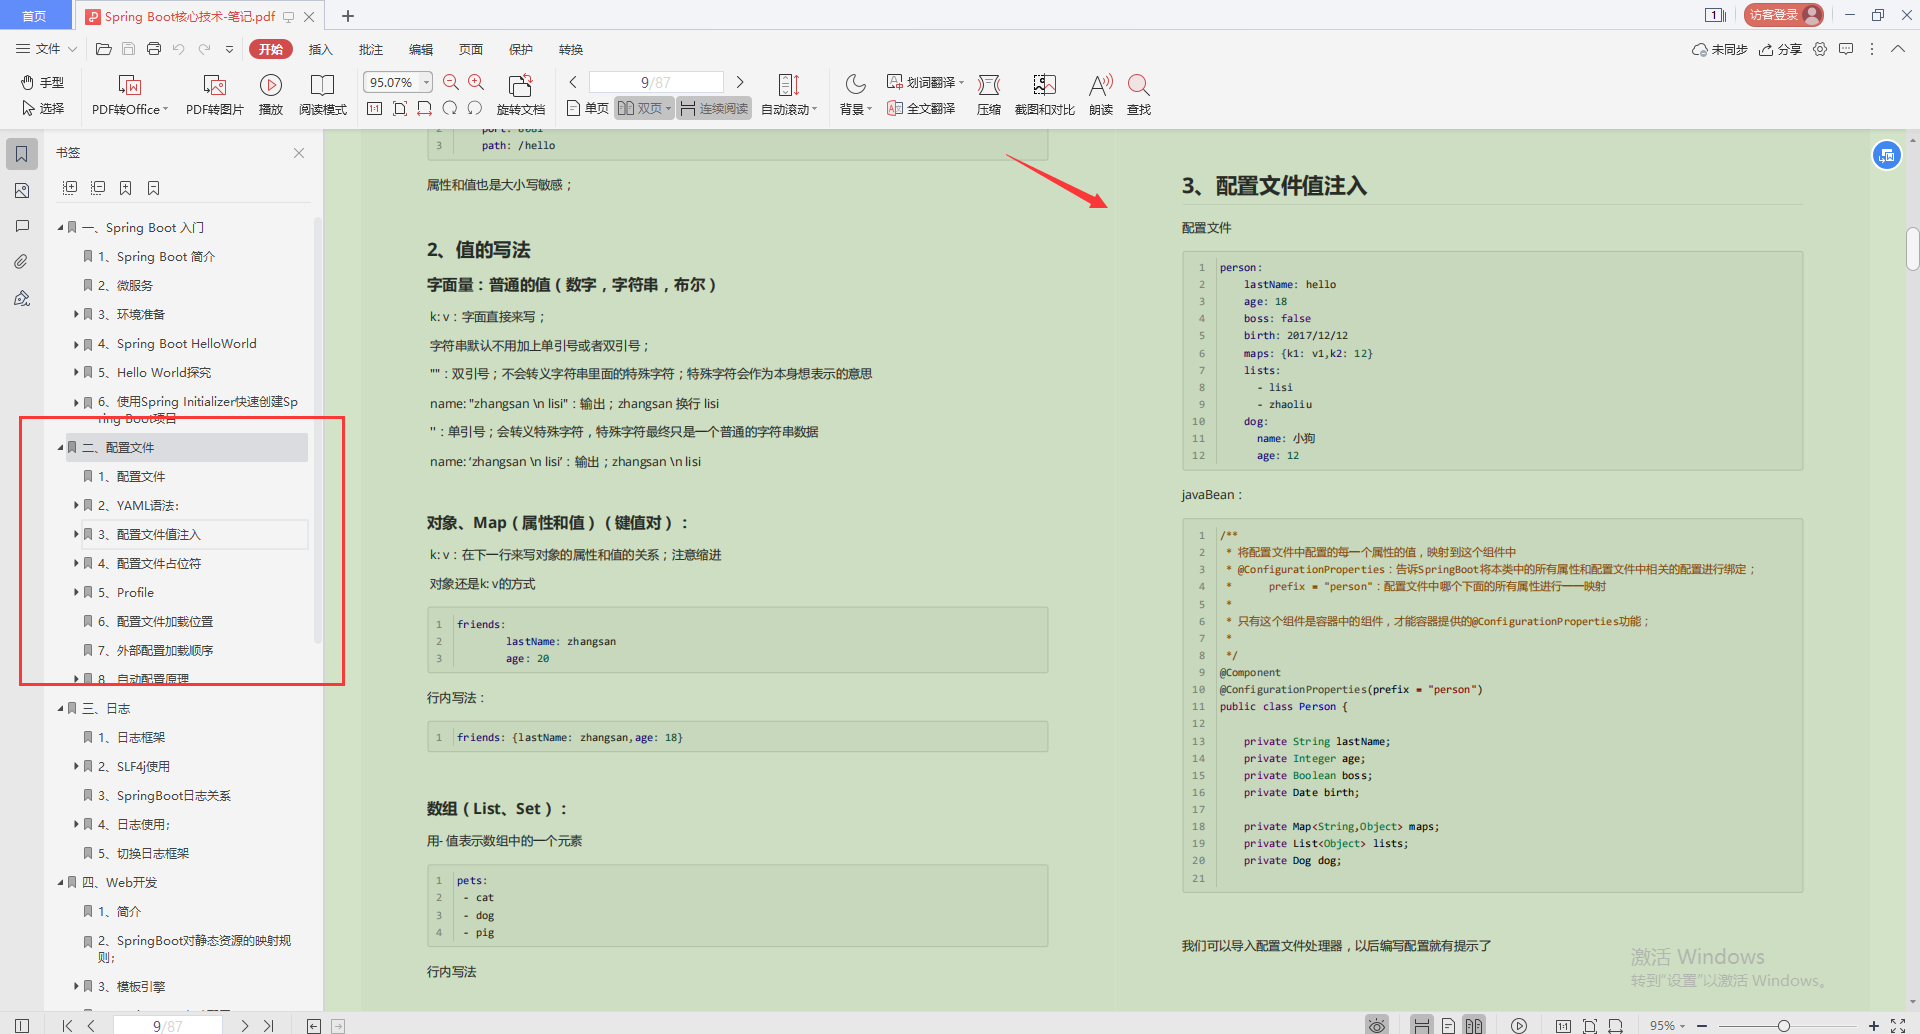1920x1034 pixels.
Task: Open word selection translate
Action: coord(925,82)
